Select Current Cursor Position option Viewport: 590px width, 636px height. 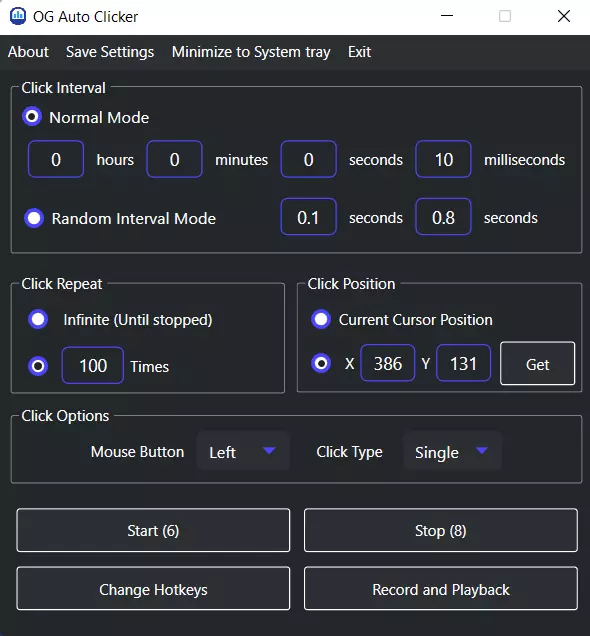pos(321,319)
